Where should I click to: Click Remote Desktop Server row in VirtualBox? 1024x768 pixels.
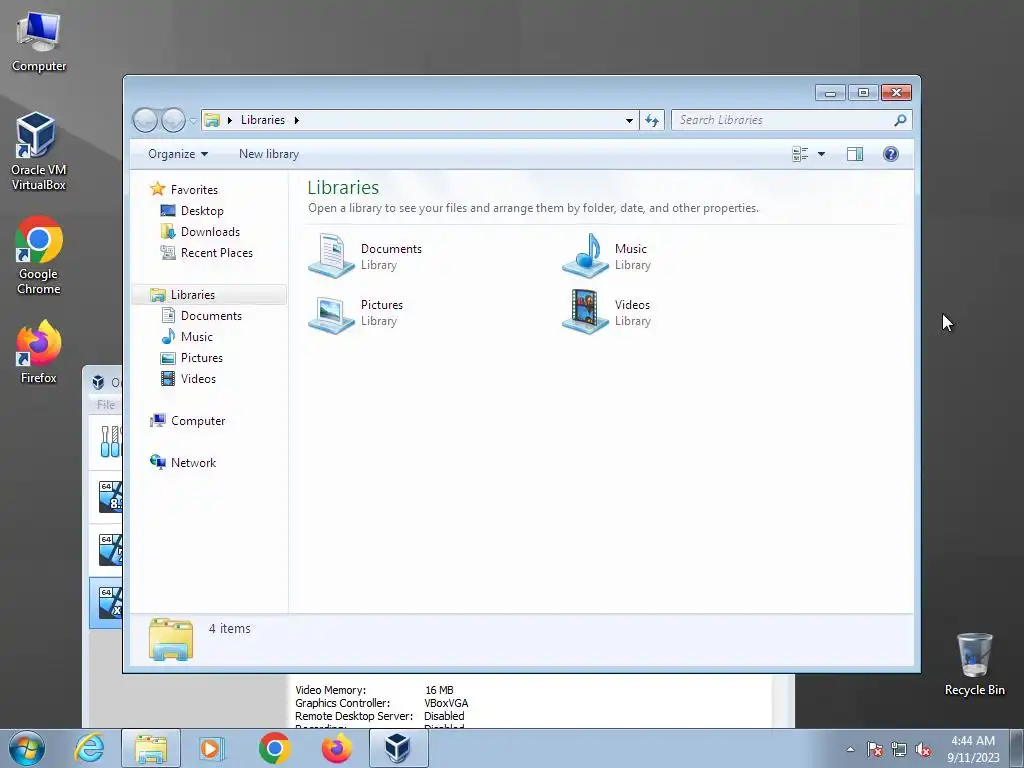point(379,716)
